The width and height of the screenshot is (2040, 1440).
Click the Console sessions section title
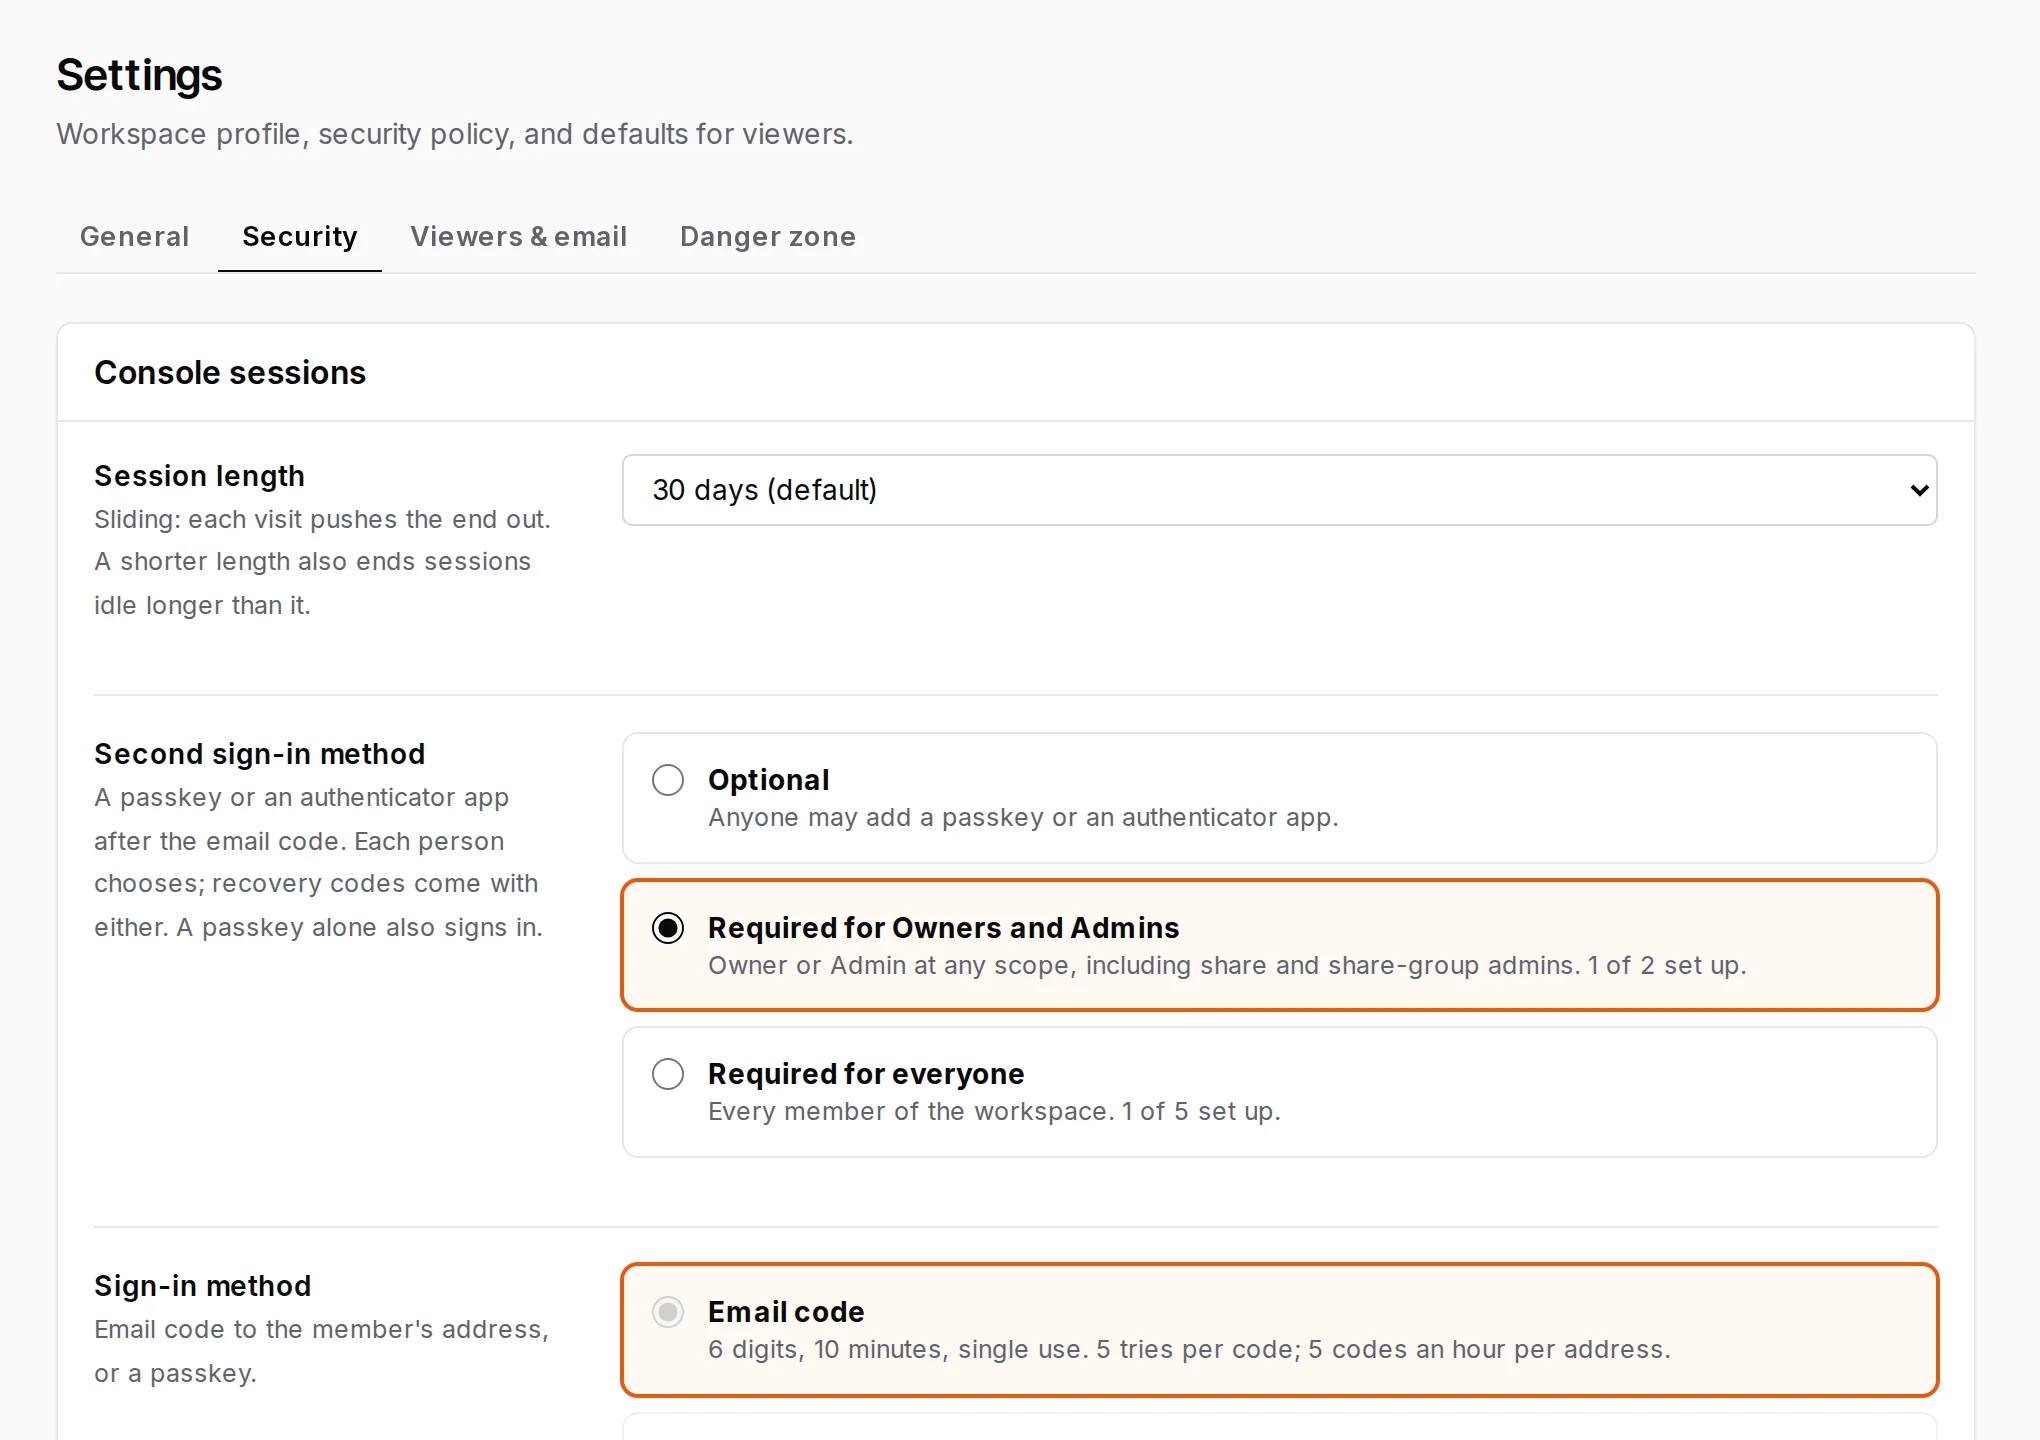point(230,372)
